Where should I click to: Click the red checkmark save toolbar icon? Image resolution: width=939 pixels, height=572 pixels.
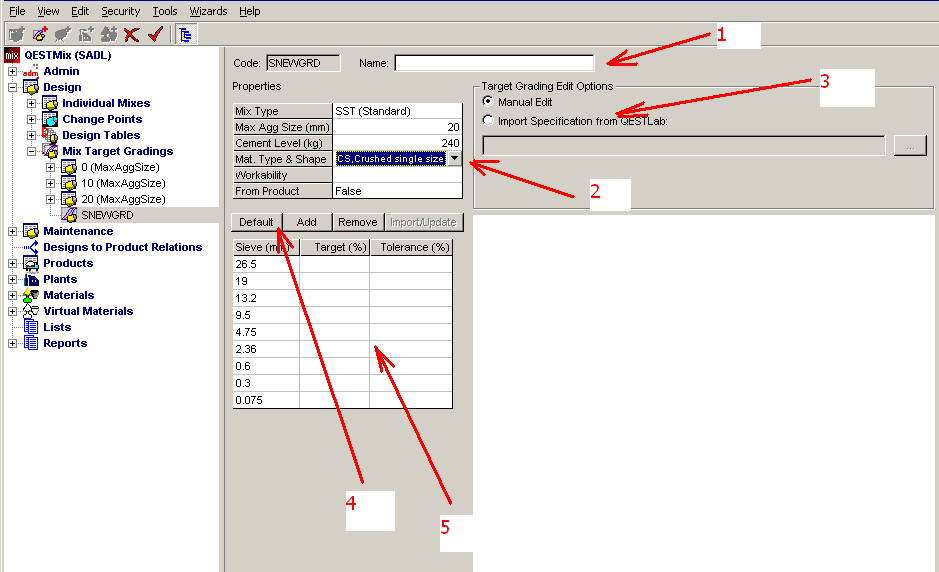tap(155, 34)
